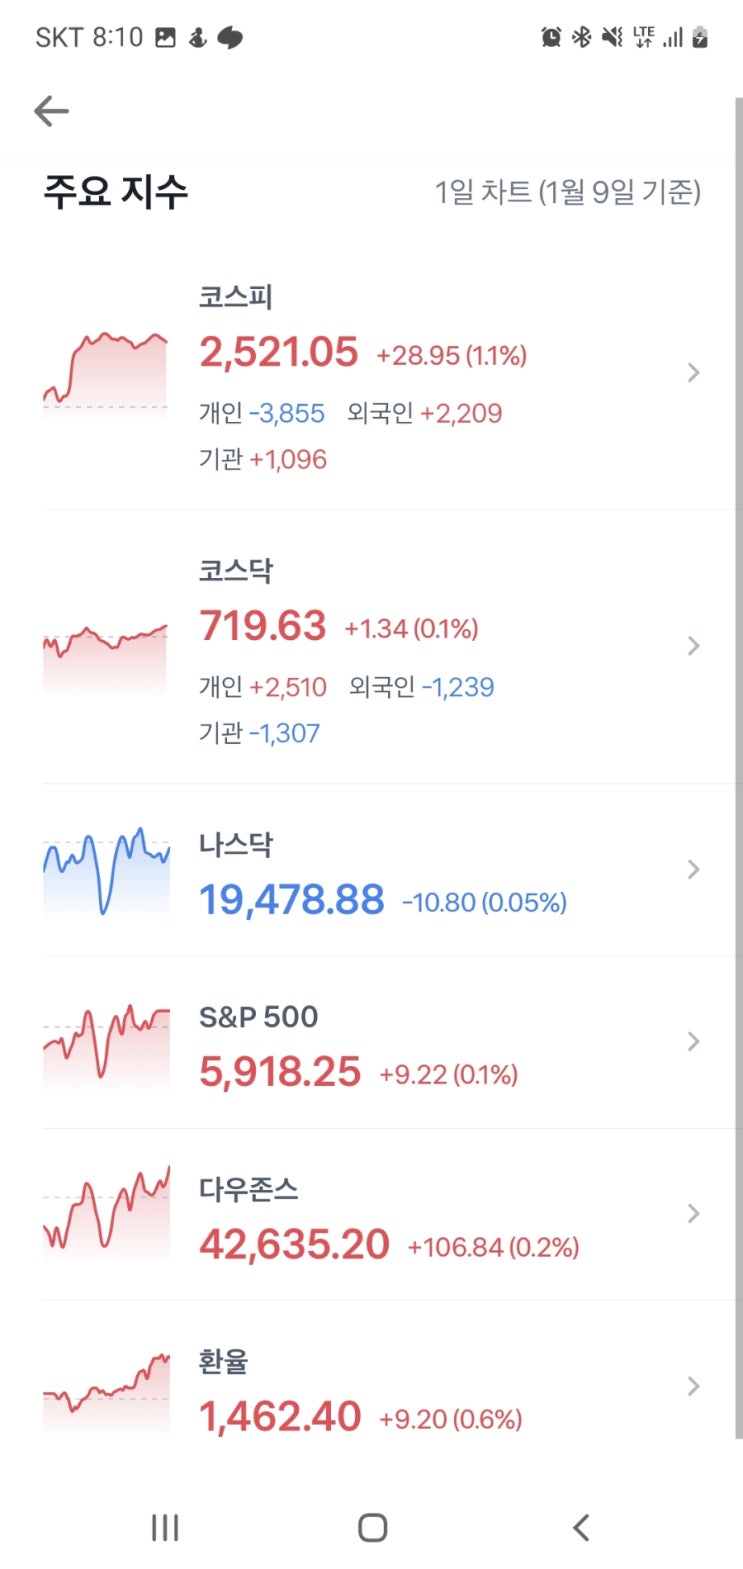
Task: Open S&P 500 row chevron
Action: click(x=693, y=1042)
